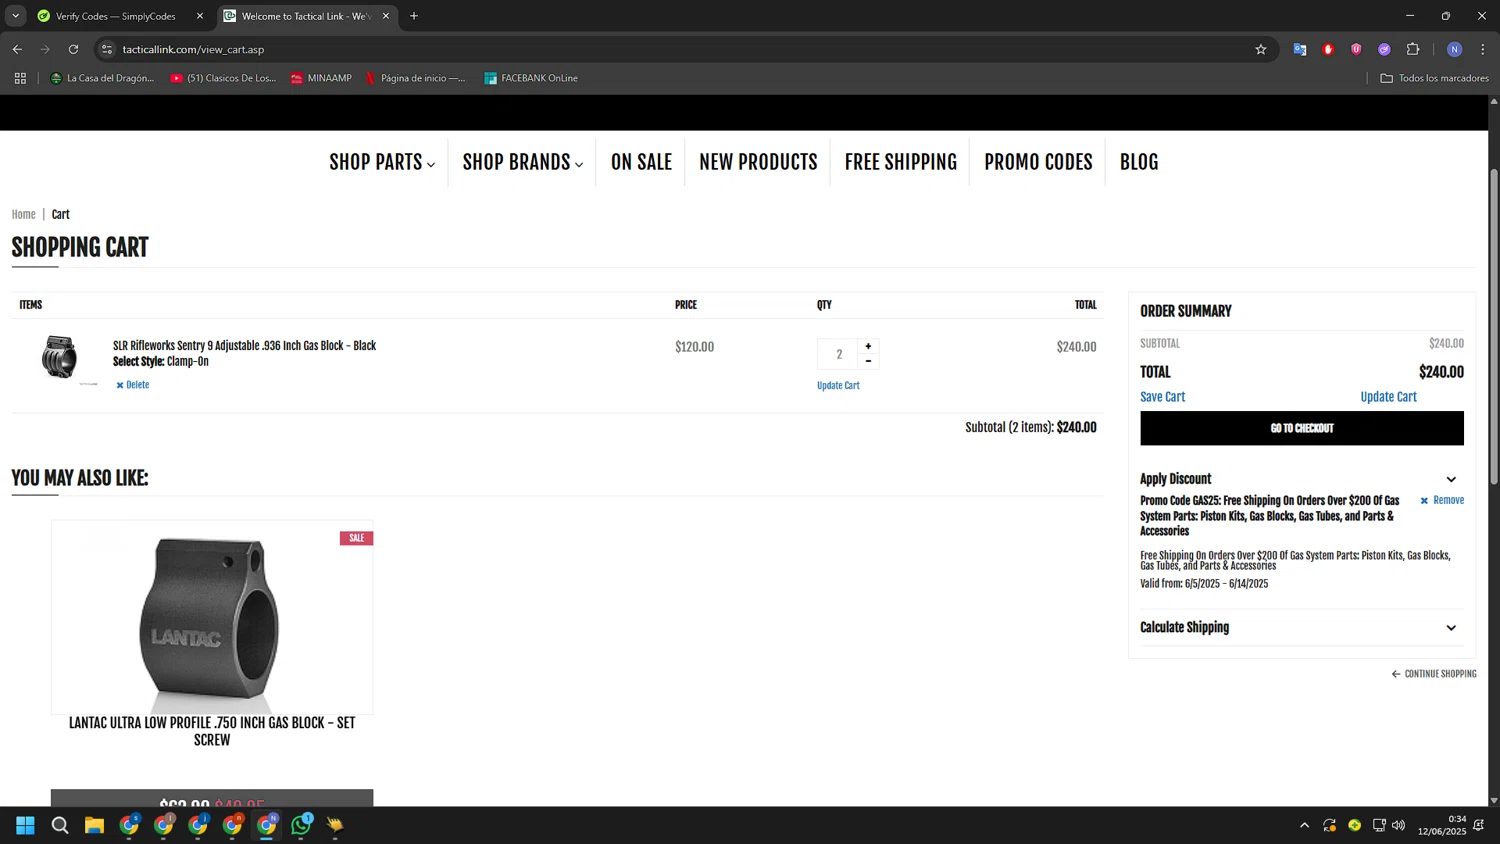Screen dimensions: 1500x844
Task: Open the FACEBANK OnLine bookmark
Action: click(x=531, y=78)
